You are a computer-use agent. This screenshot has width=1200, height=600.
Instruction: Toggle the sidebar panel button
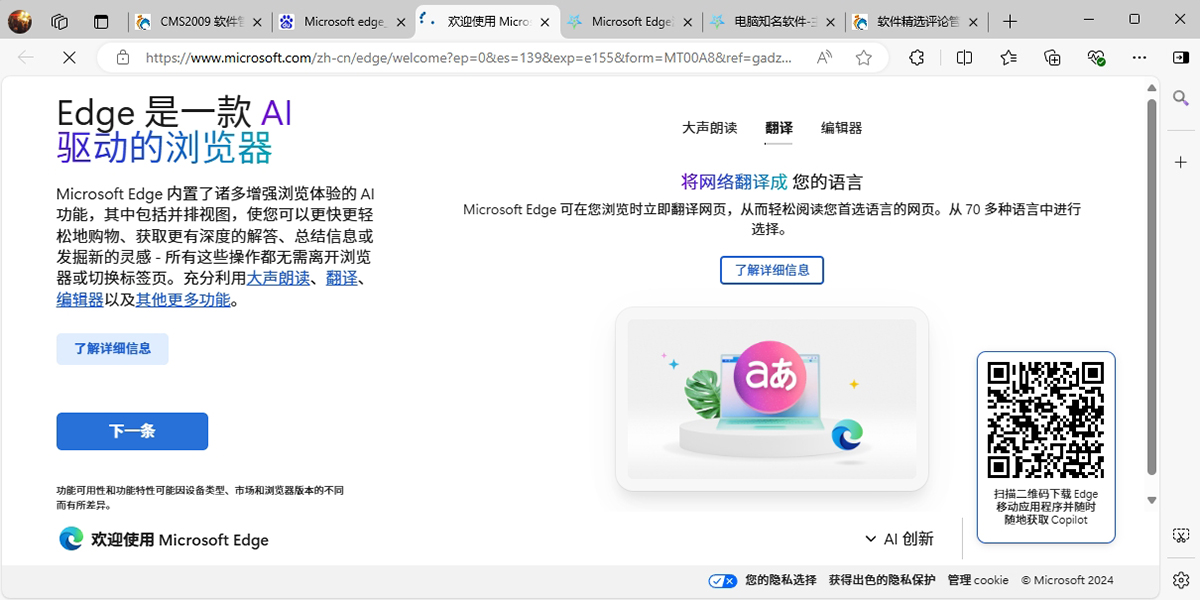pyautogui.click(x=1180, y=58)
